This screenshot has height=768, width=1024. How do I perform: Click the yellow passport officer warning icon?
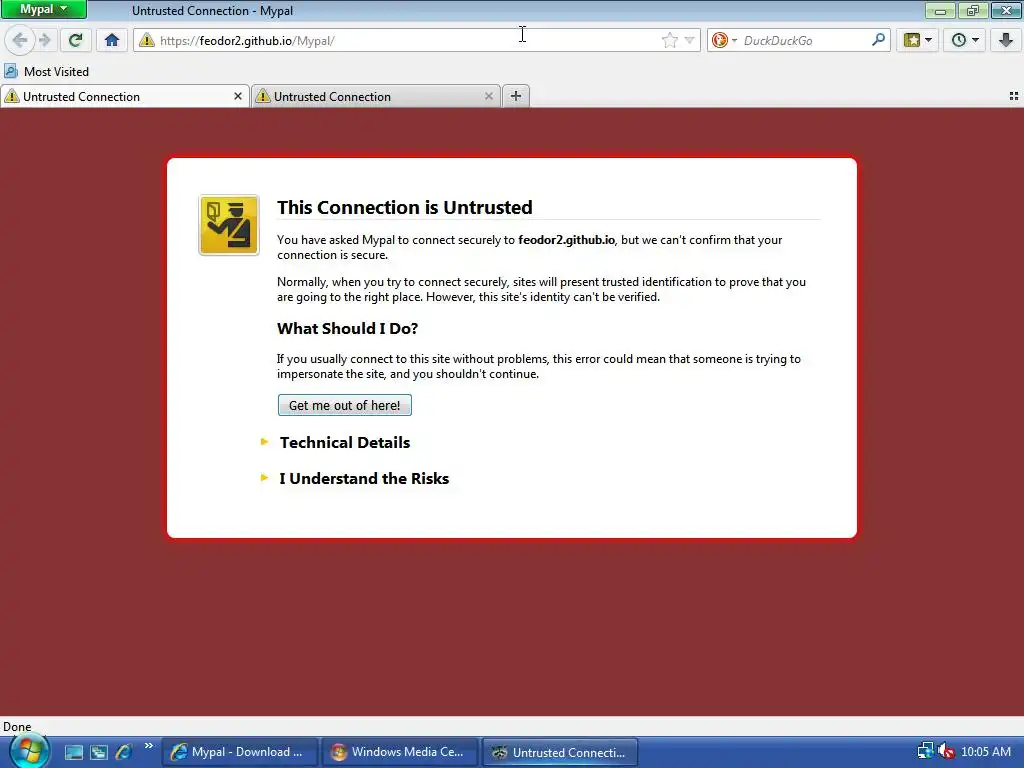click(x=229, y=225)
